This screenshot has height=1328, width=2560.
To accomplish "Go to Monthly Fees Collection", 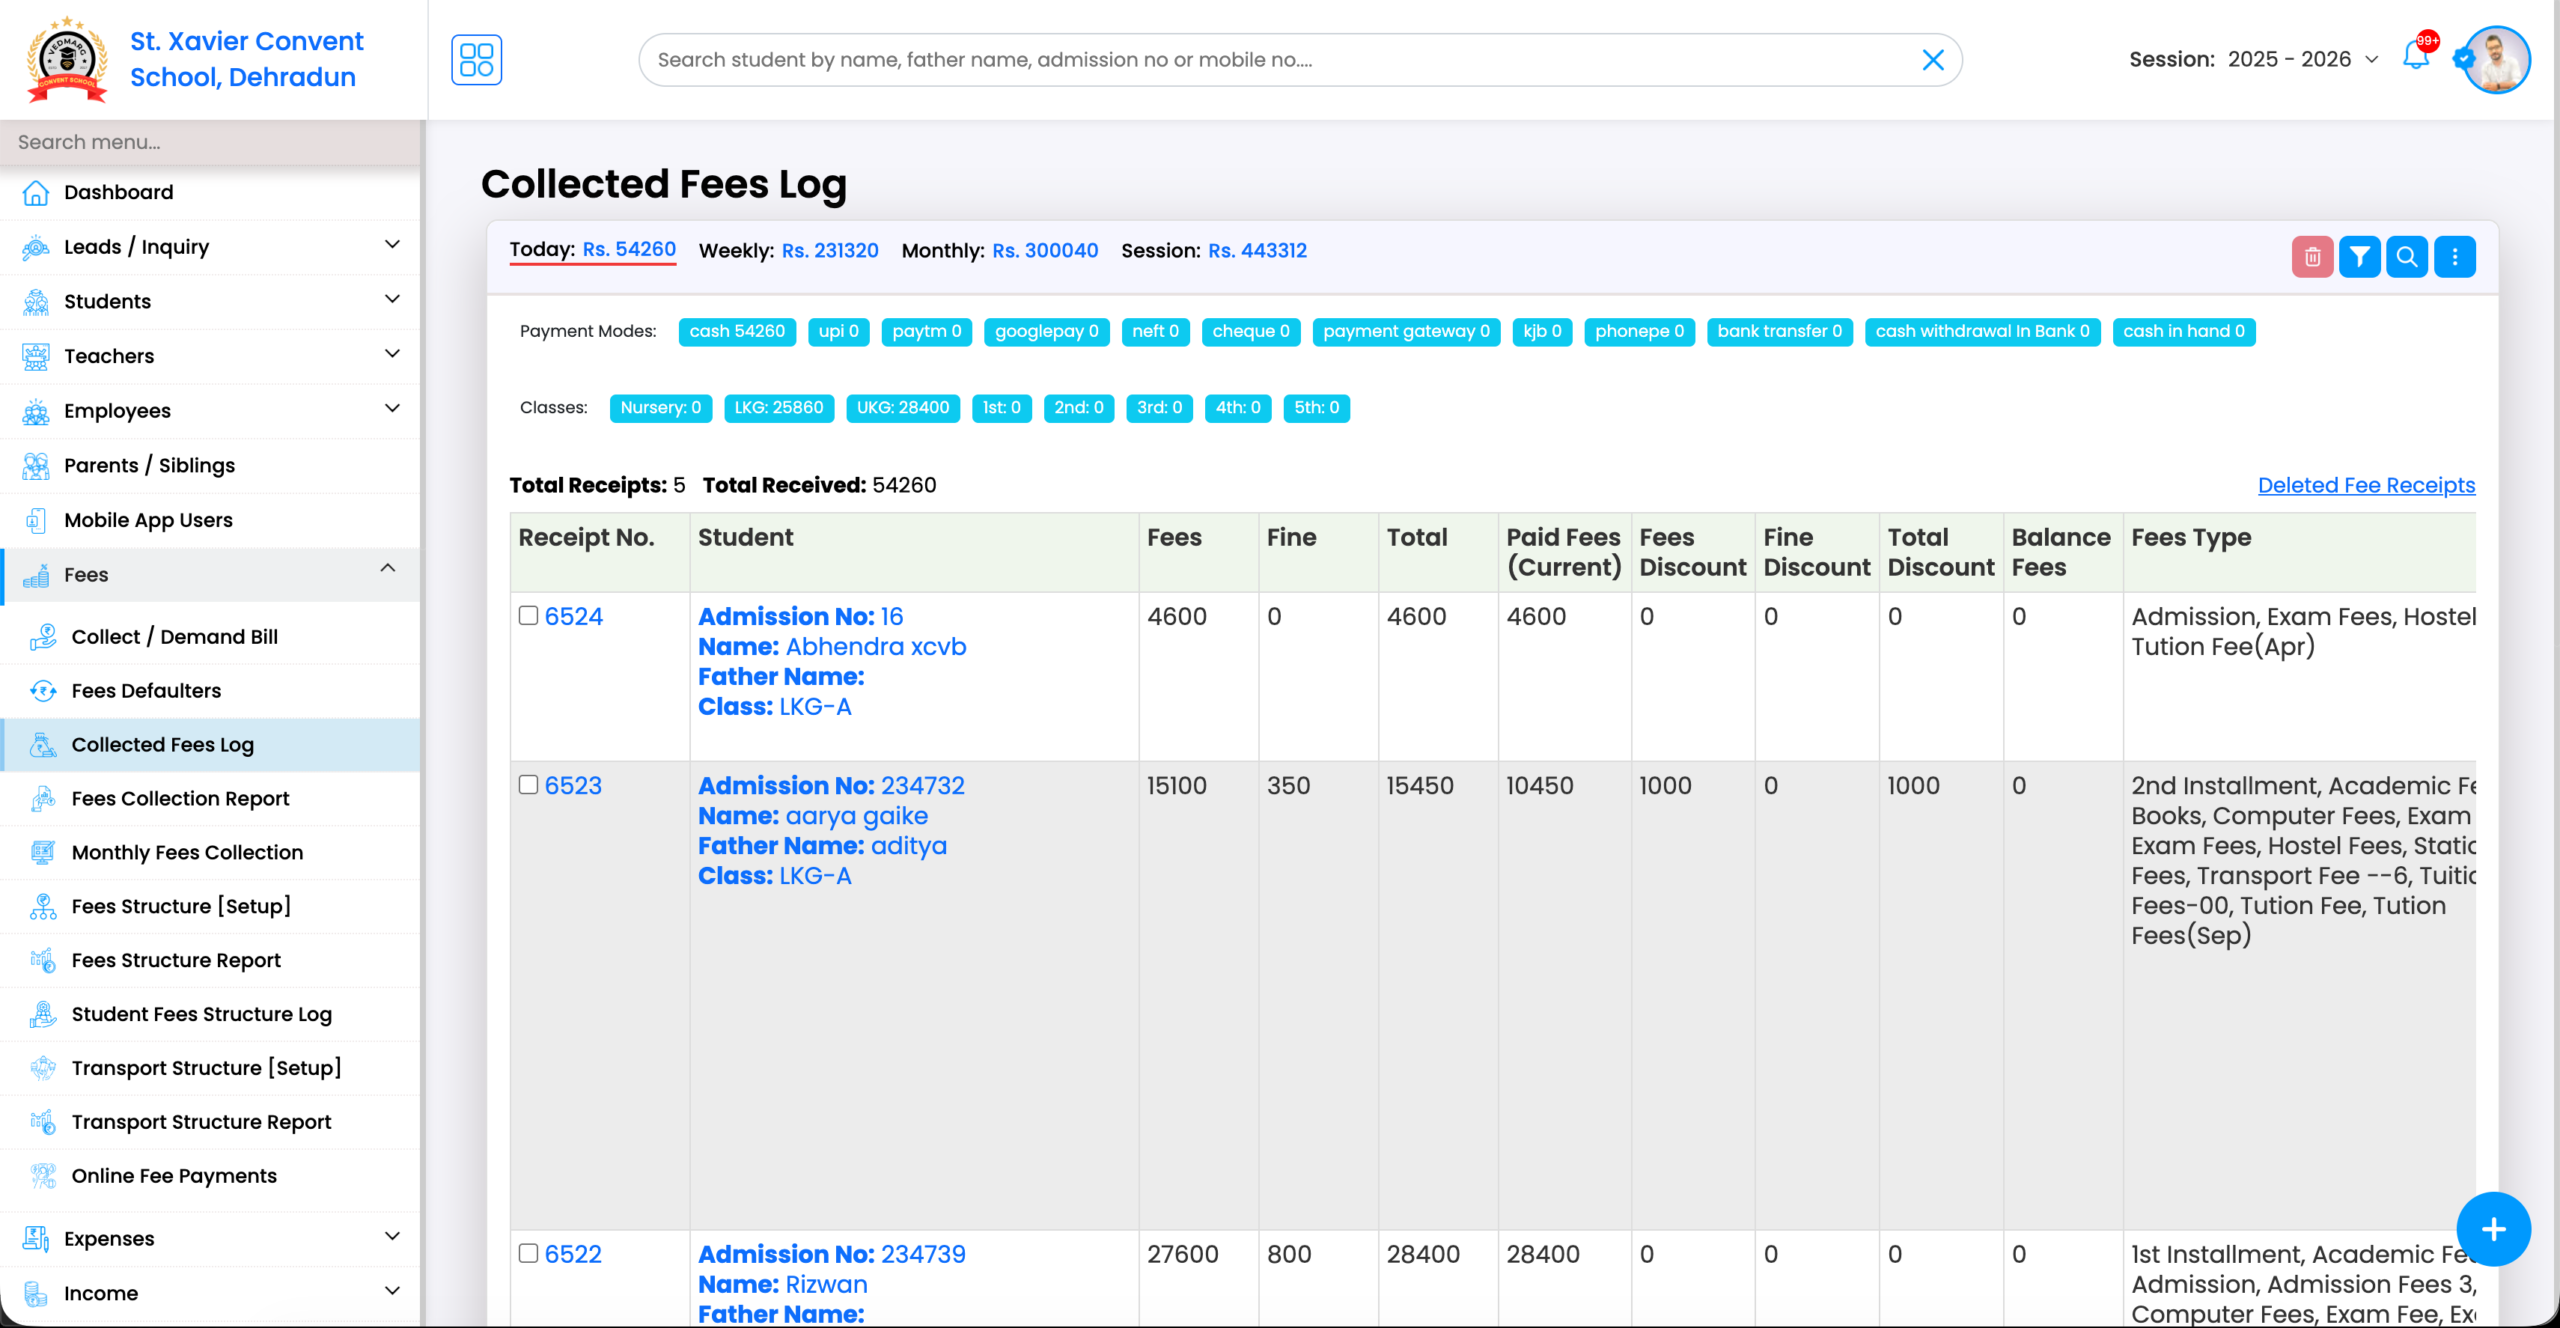I will point(187,852).
